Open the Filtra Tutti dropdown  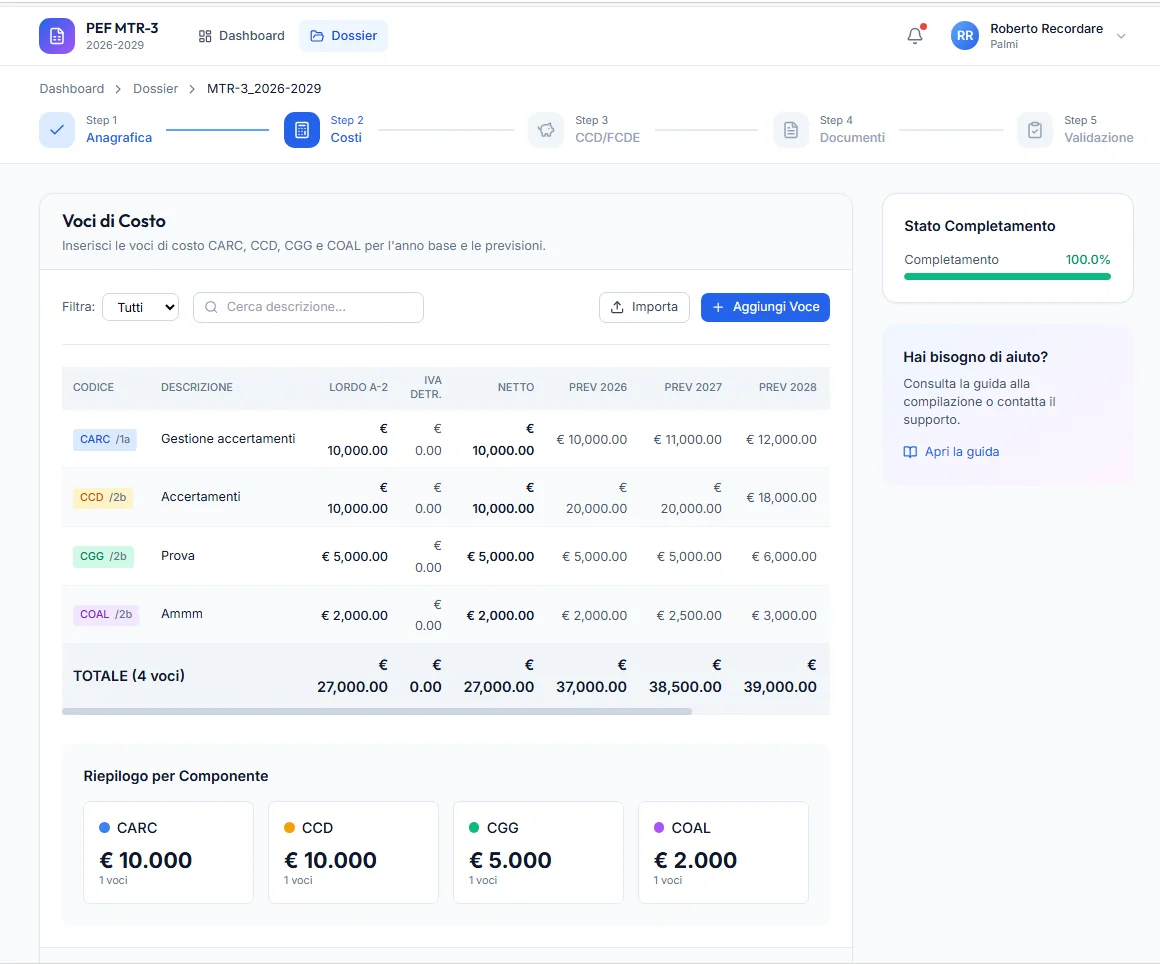point(141,307)
